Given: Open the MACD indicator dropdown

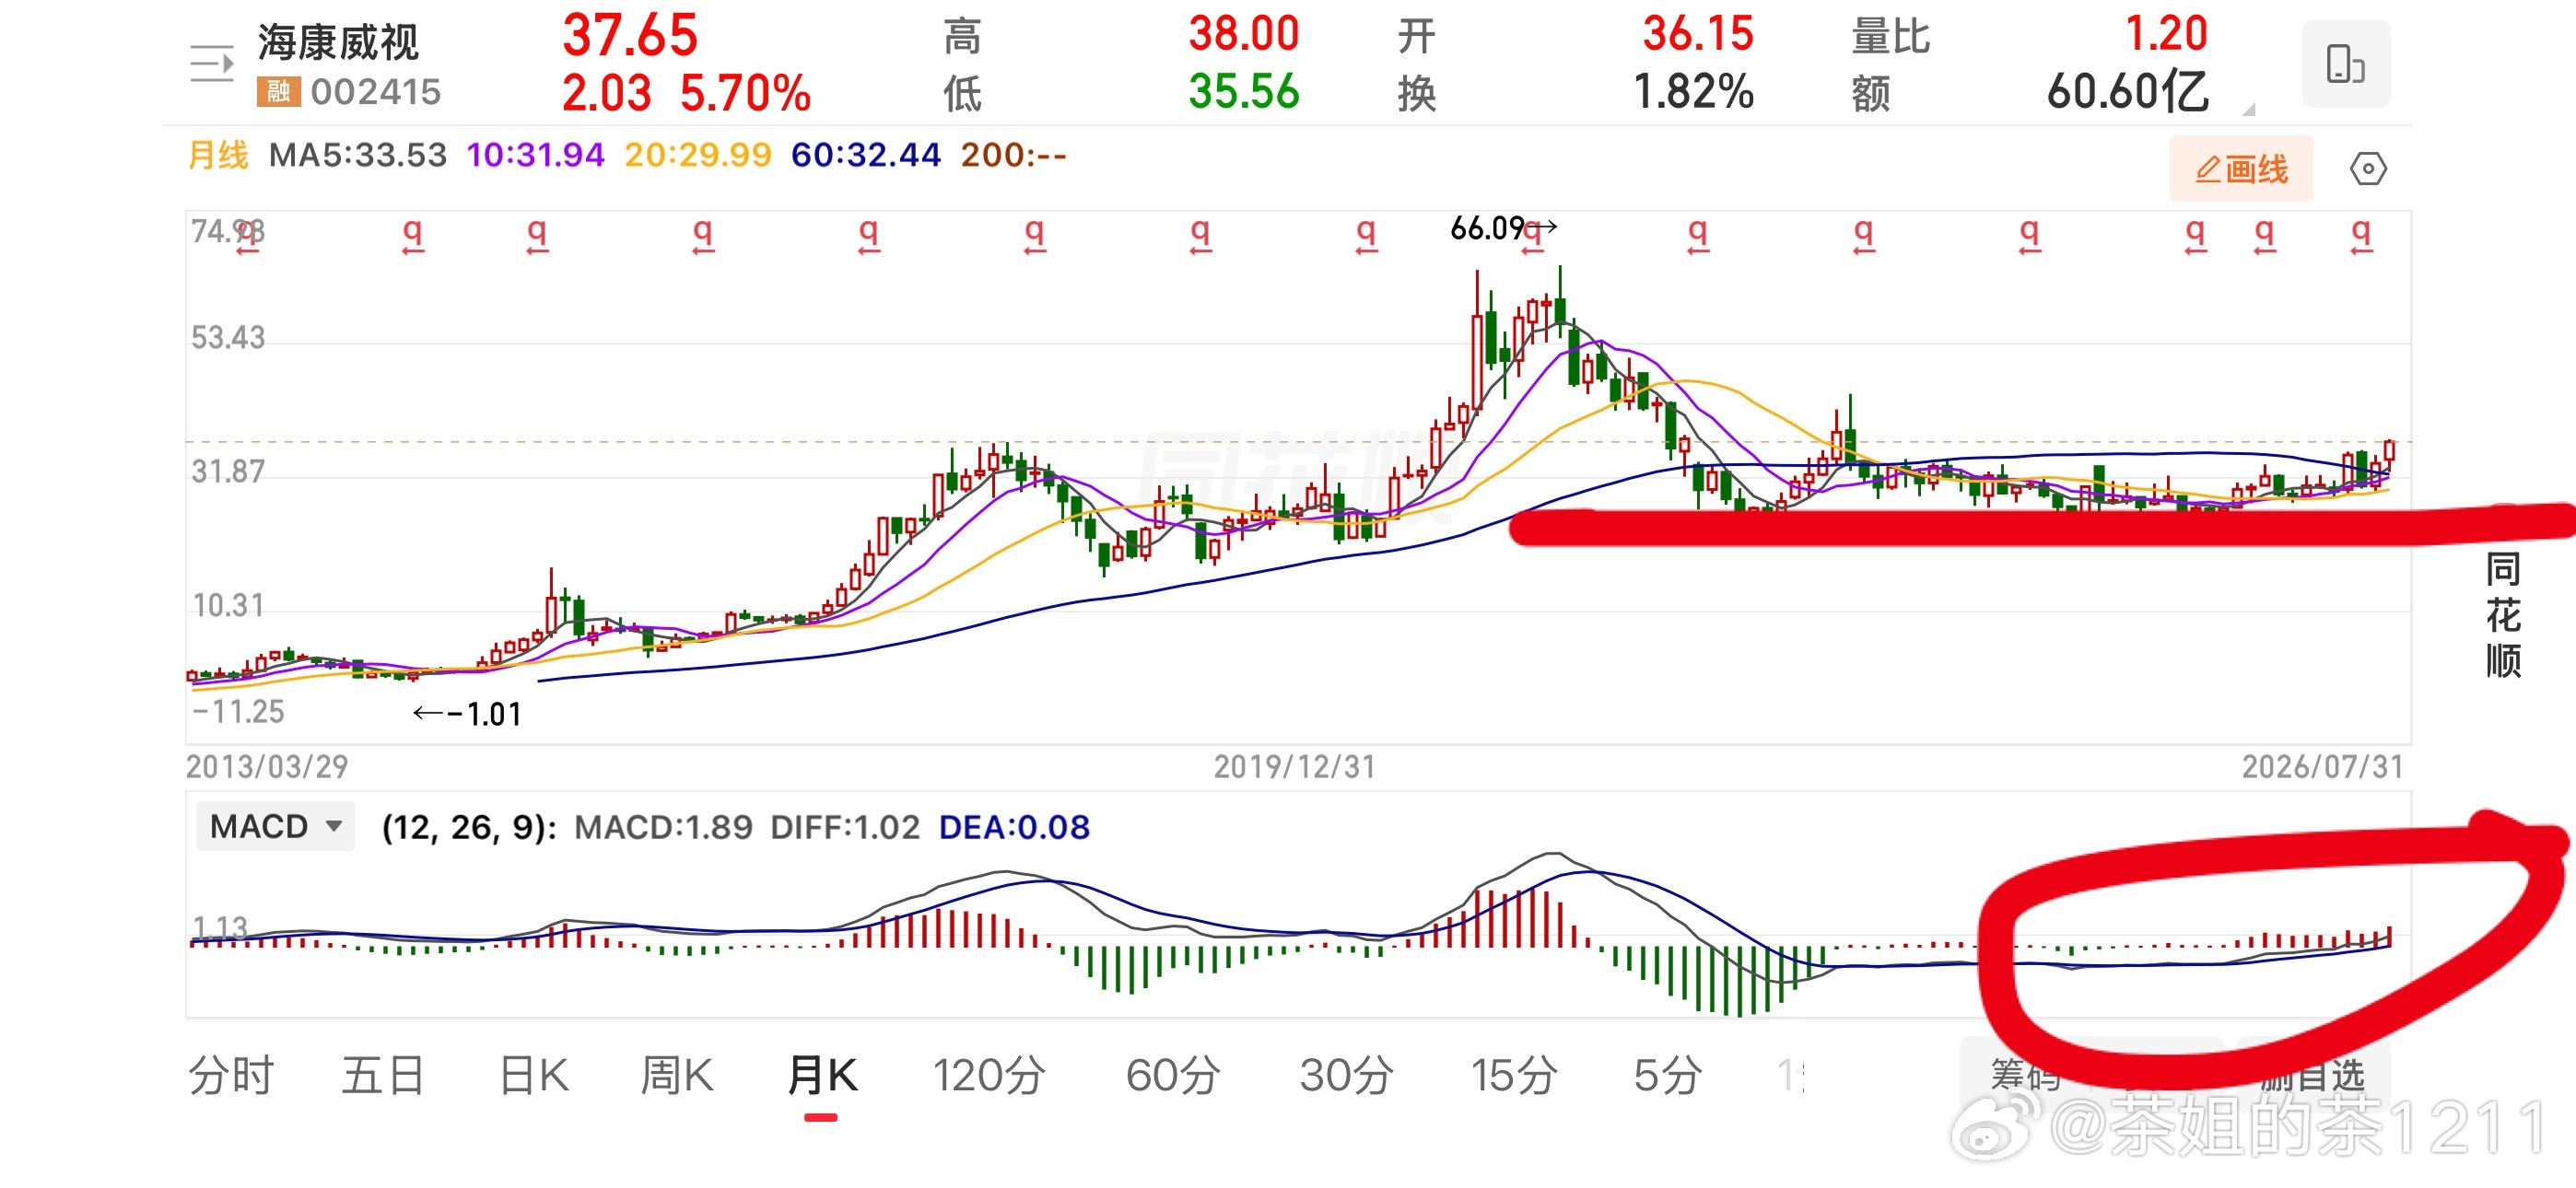Looking at the screenshot, I should click(275, 827).
